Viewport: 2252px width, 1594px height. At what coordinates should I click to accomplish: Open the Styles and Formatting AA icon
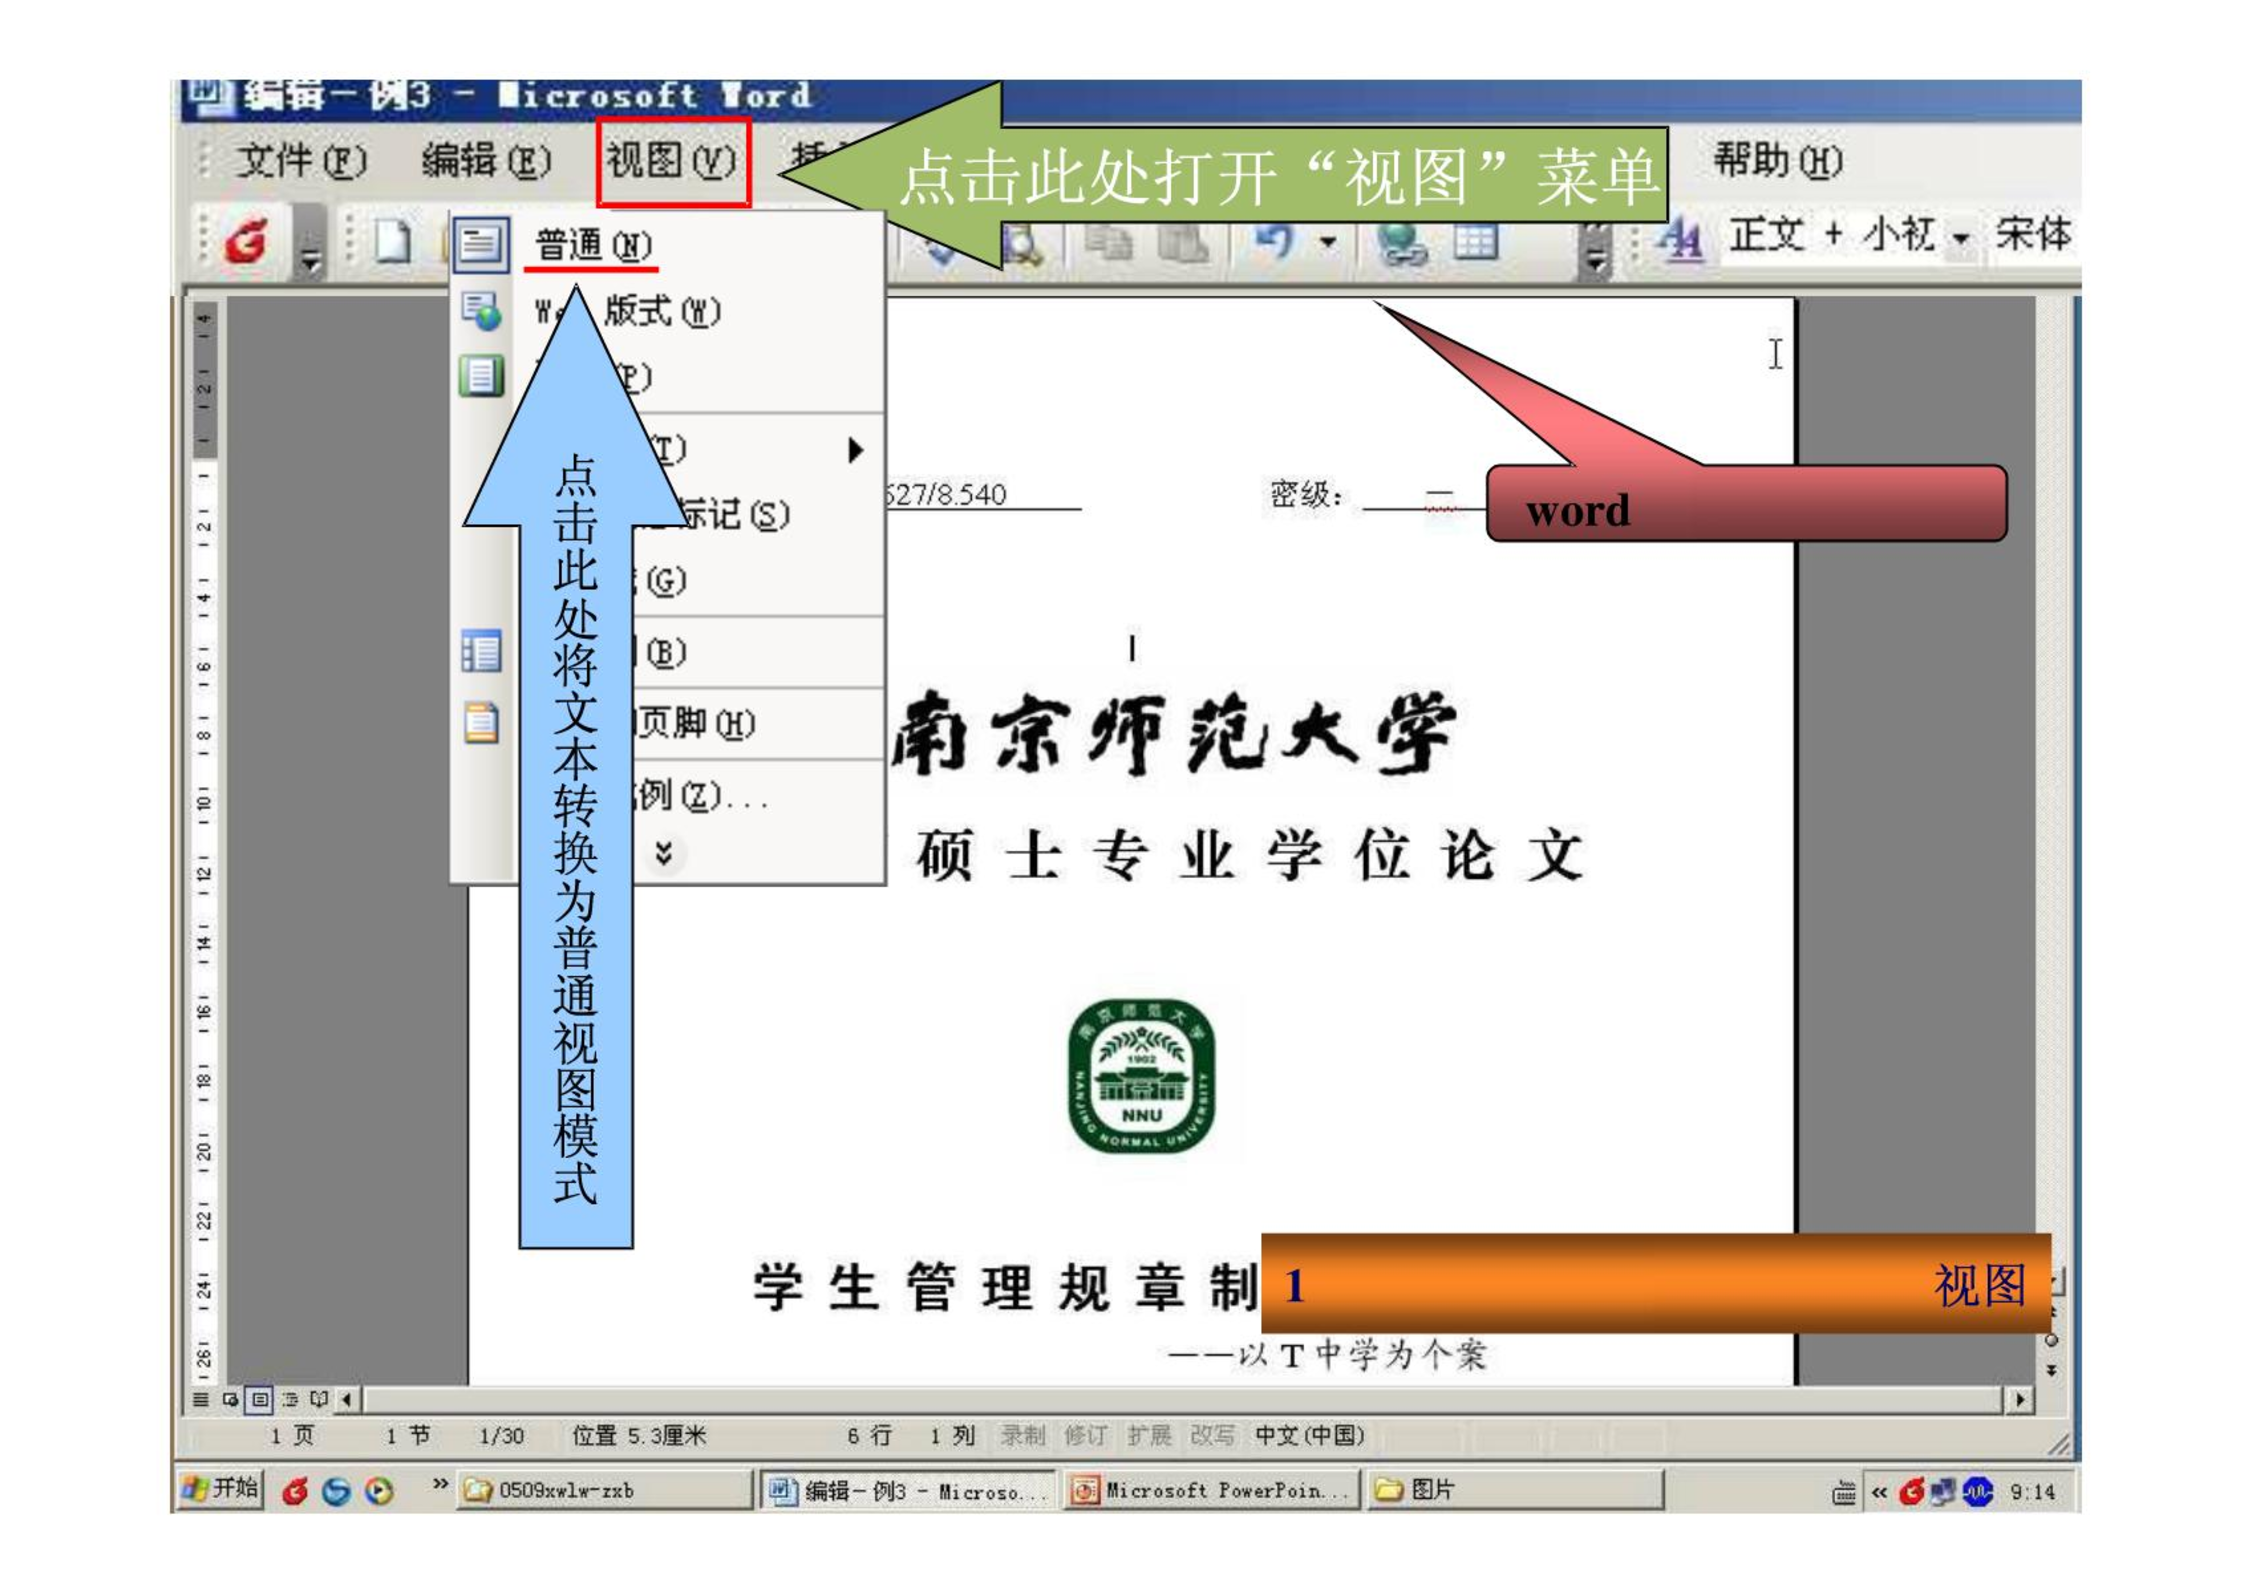(x=1682, y=241)
